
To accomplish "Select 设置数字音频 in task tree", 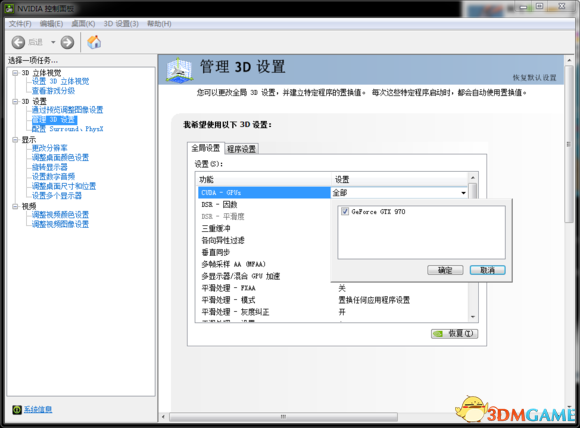I will click(53, 176).
